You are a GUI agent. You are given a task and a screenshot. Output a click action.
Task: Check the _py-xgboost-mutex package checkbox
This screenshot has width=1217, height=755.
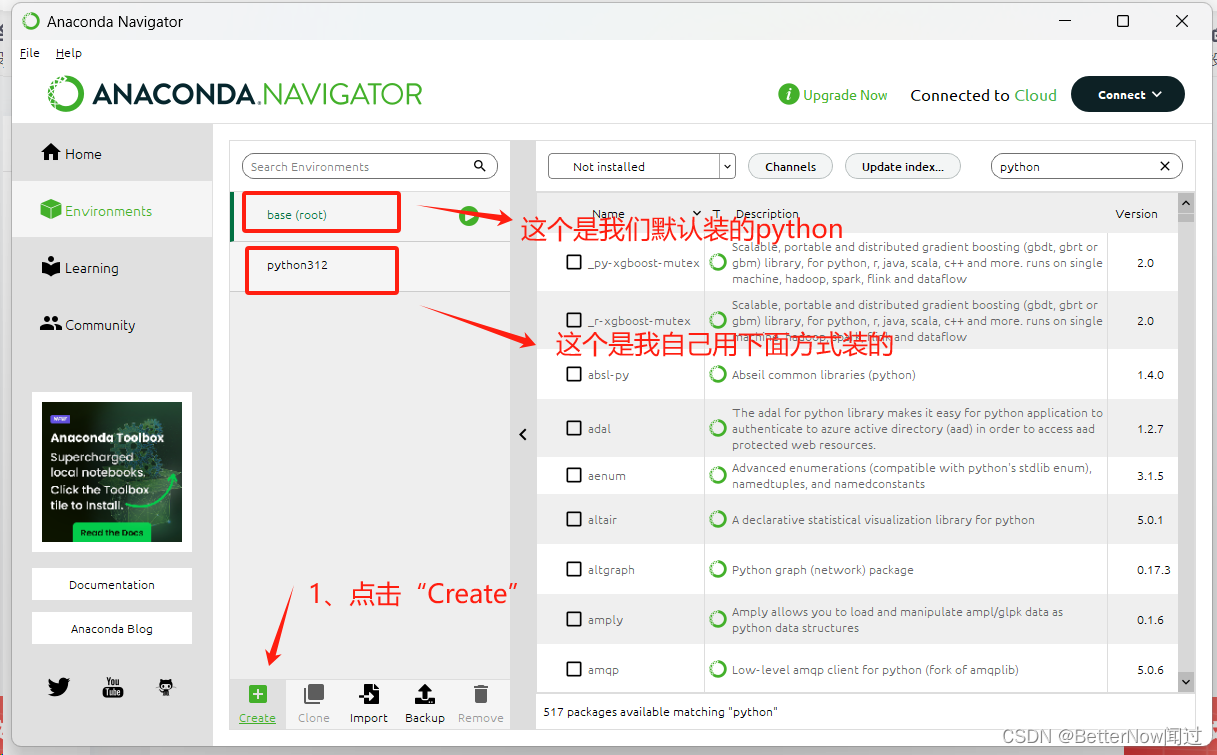click(x=574, y=262)
